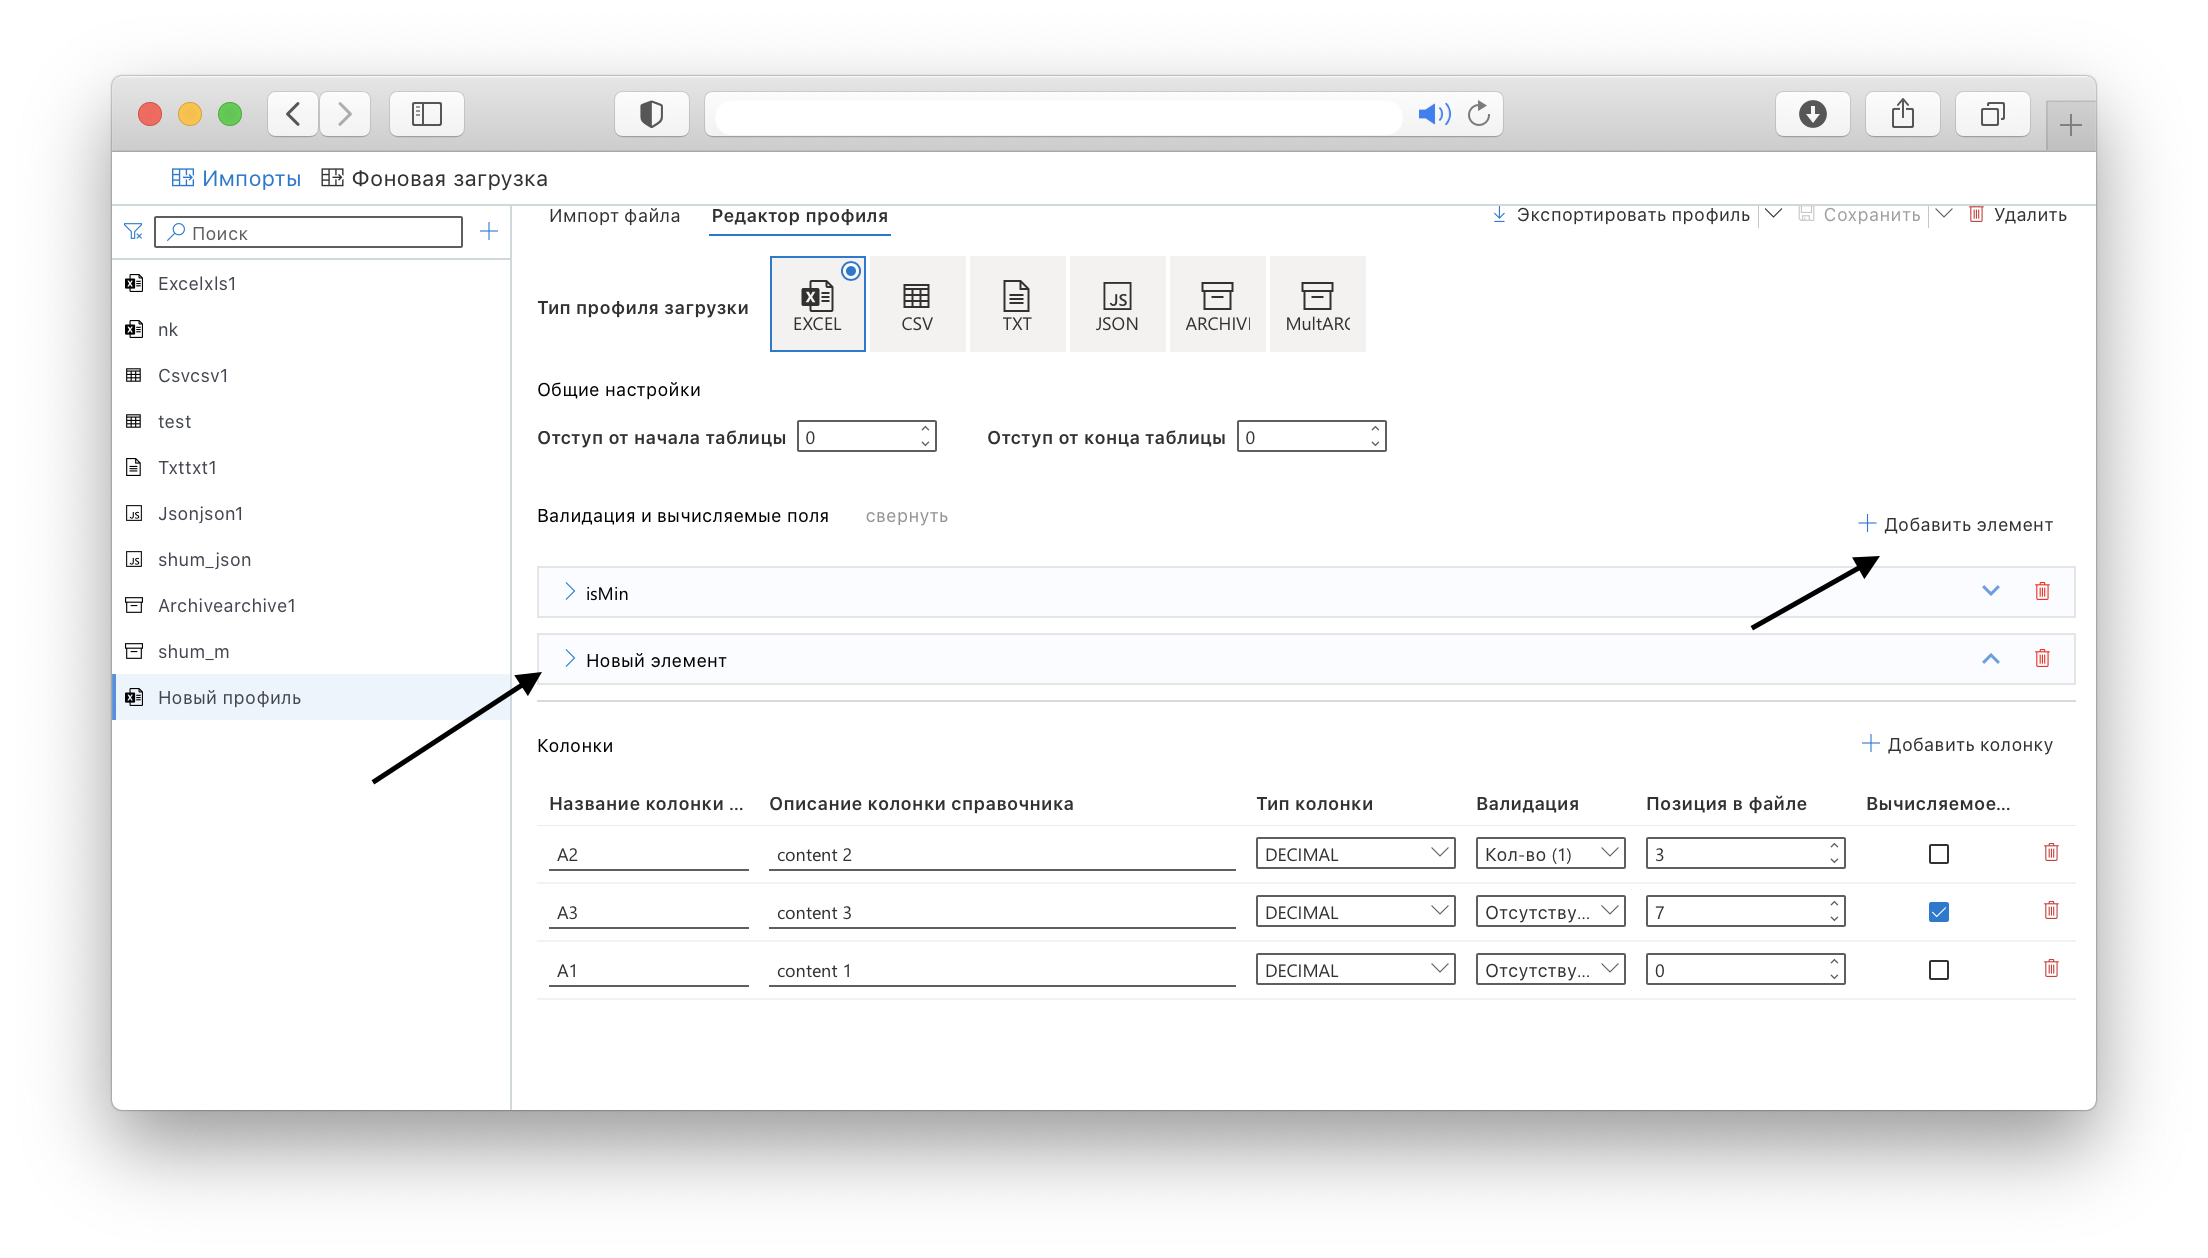
Task: Pick the JSON profile type icon
Action: [1117, 304]
